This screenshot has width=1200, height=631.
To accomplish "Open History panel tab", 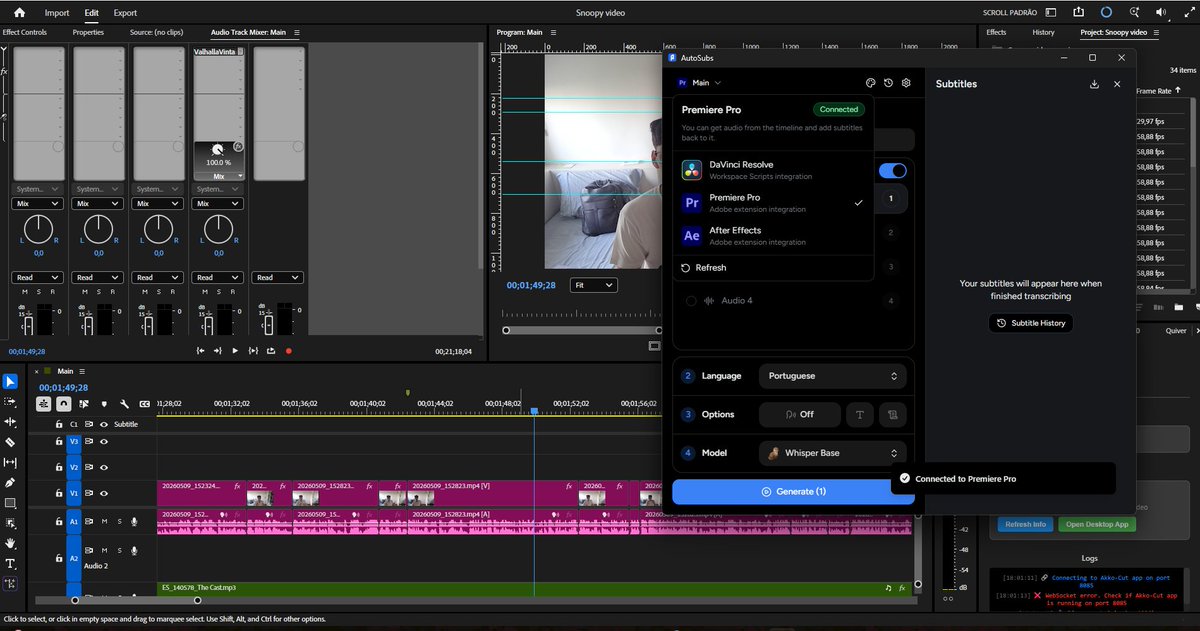I will coord(1043,32).
